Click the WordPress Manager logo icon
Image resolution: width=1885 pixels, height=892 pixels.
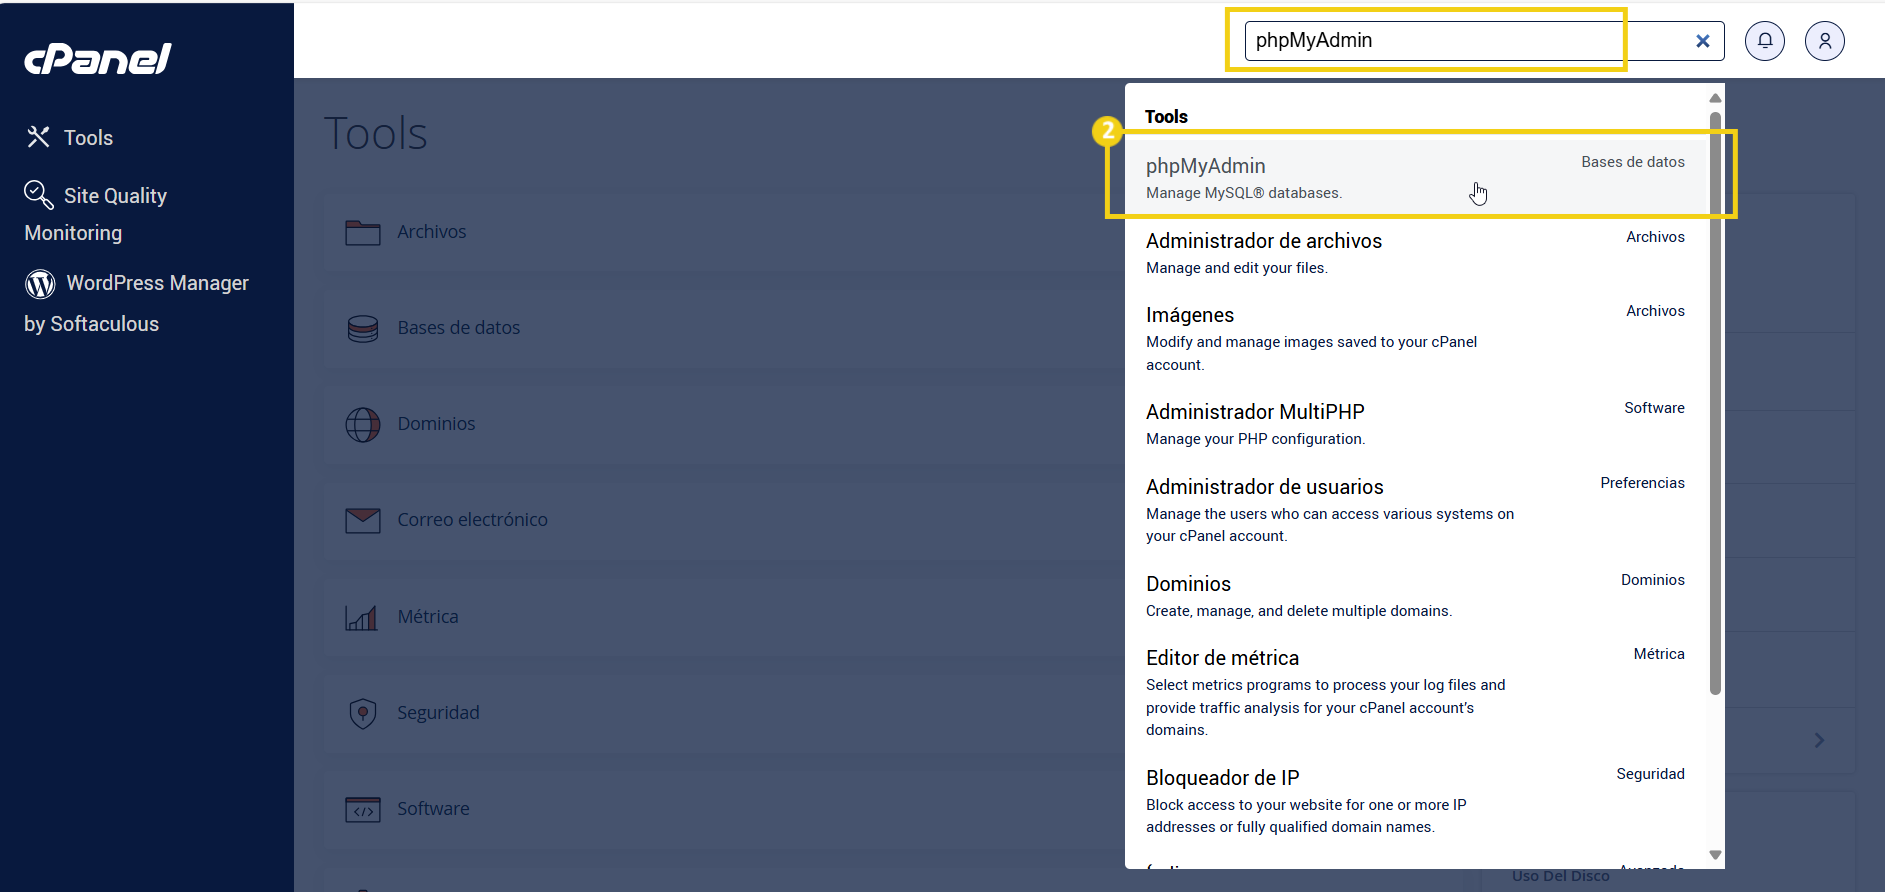(x=40, y=284)
